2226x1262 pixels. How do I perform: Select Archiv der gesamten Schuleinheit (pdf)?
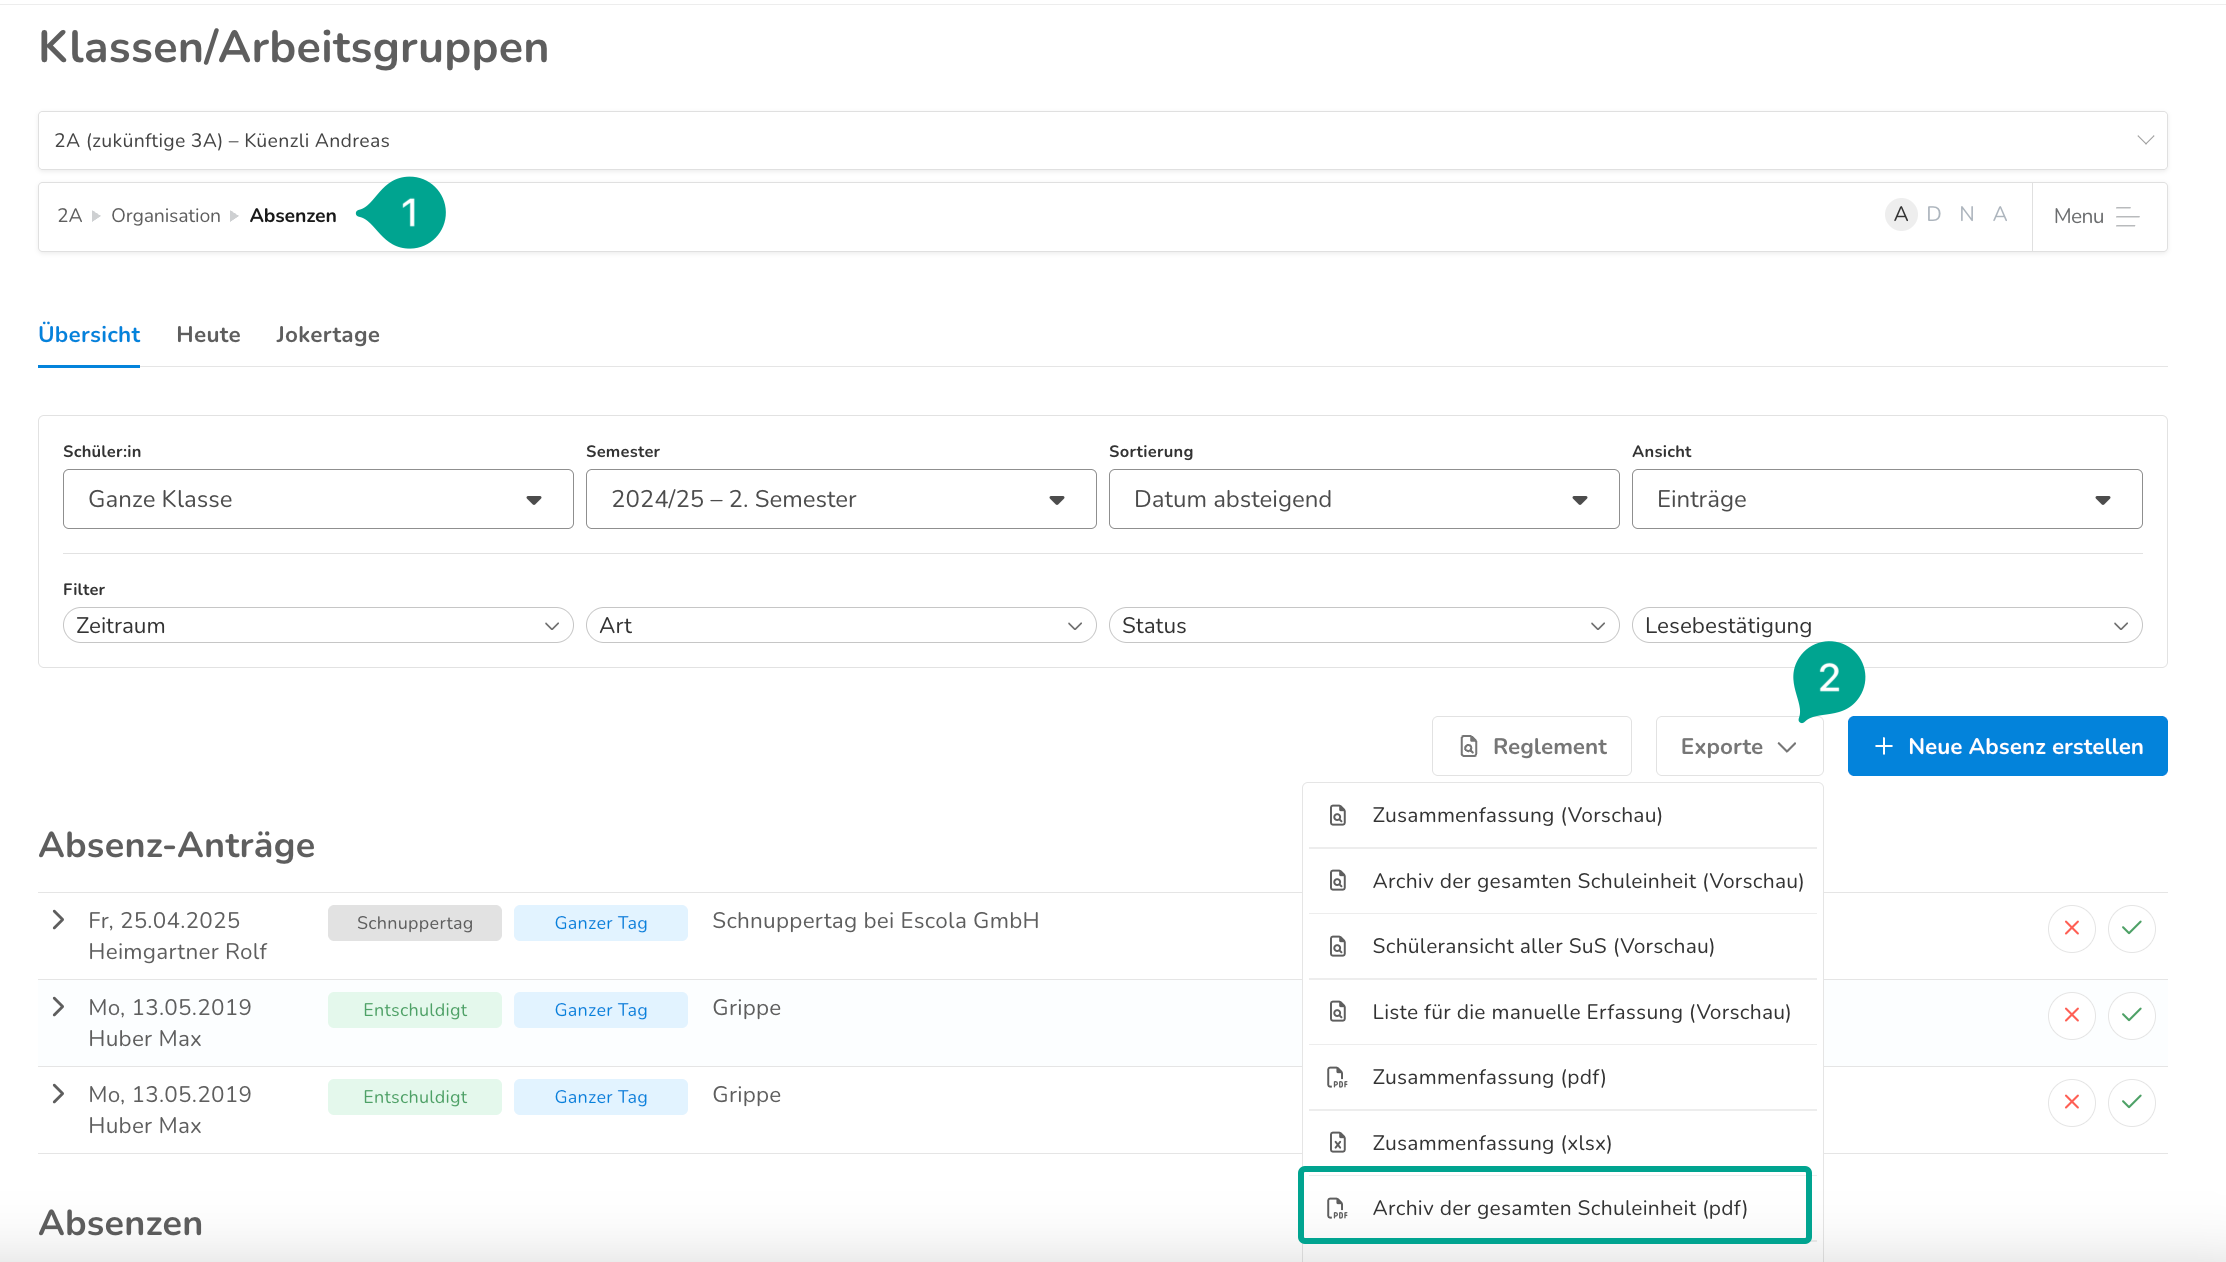point(1558,1208)
